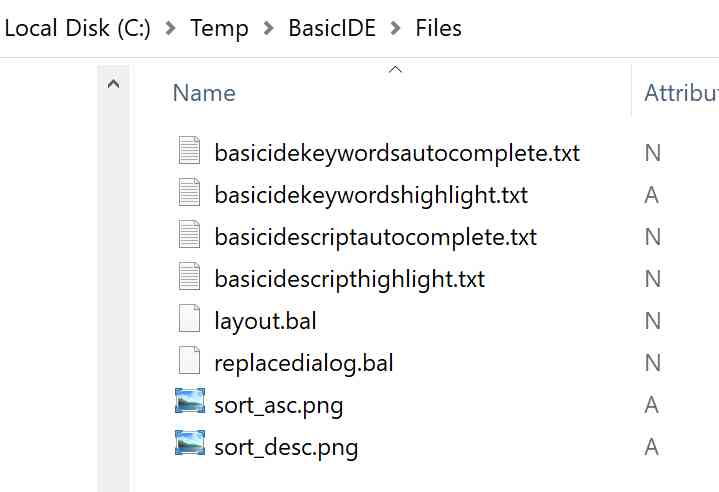
Task: Click Local Disk (C:) in the address bar
Action: click(77, 28)
